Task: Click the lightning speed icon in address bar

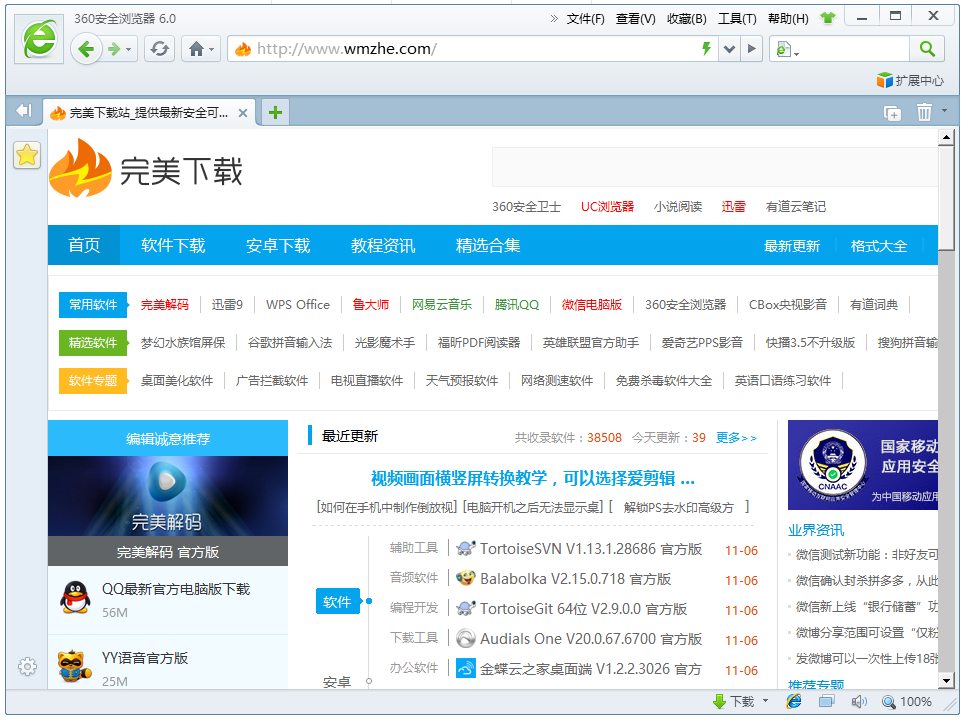Action: (707, 48)
